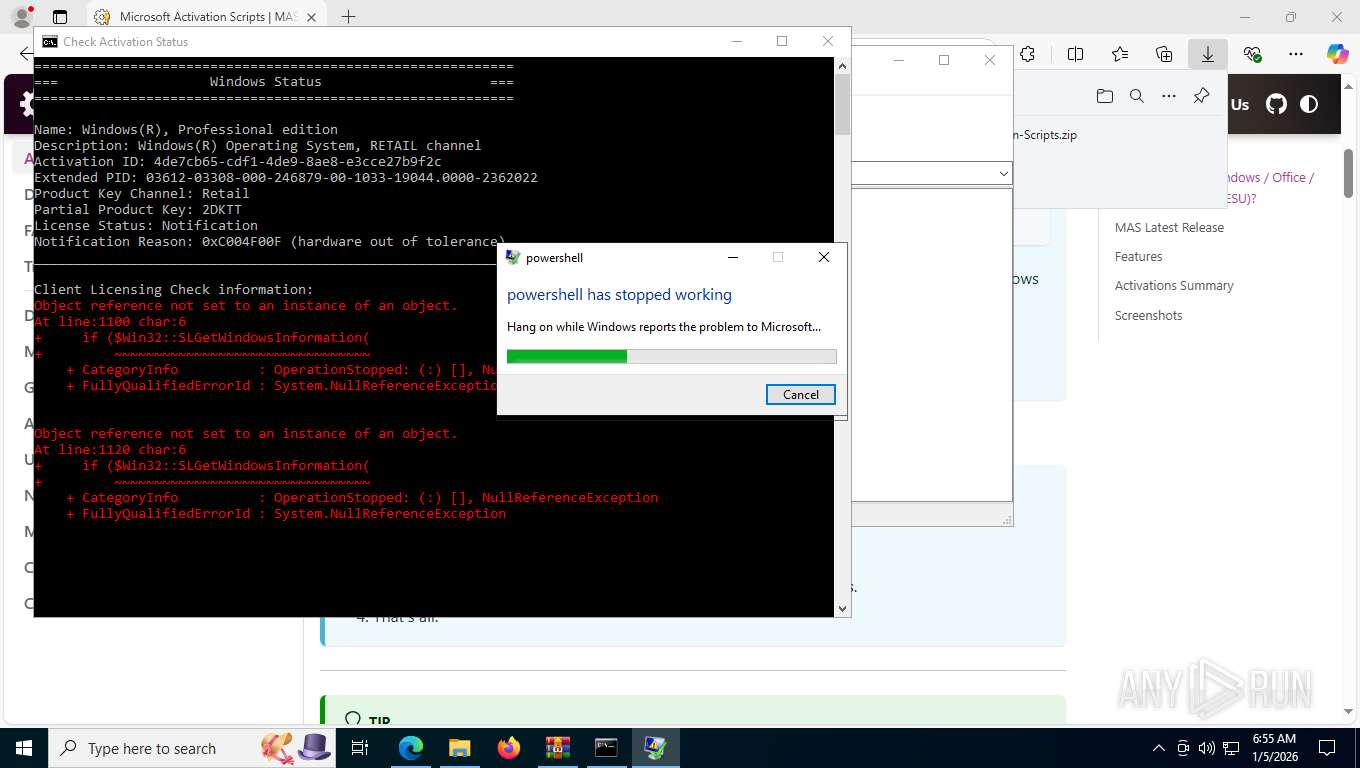
Task: Search downloads with magnifier icon
Action: click(x=1136, y=96)
